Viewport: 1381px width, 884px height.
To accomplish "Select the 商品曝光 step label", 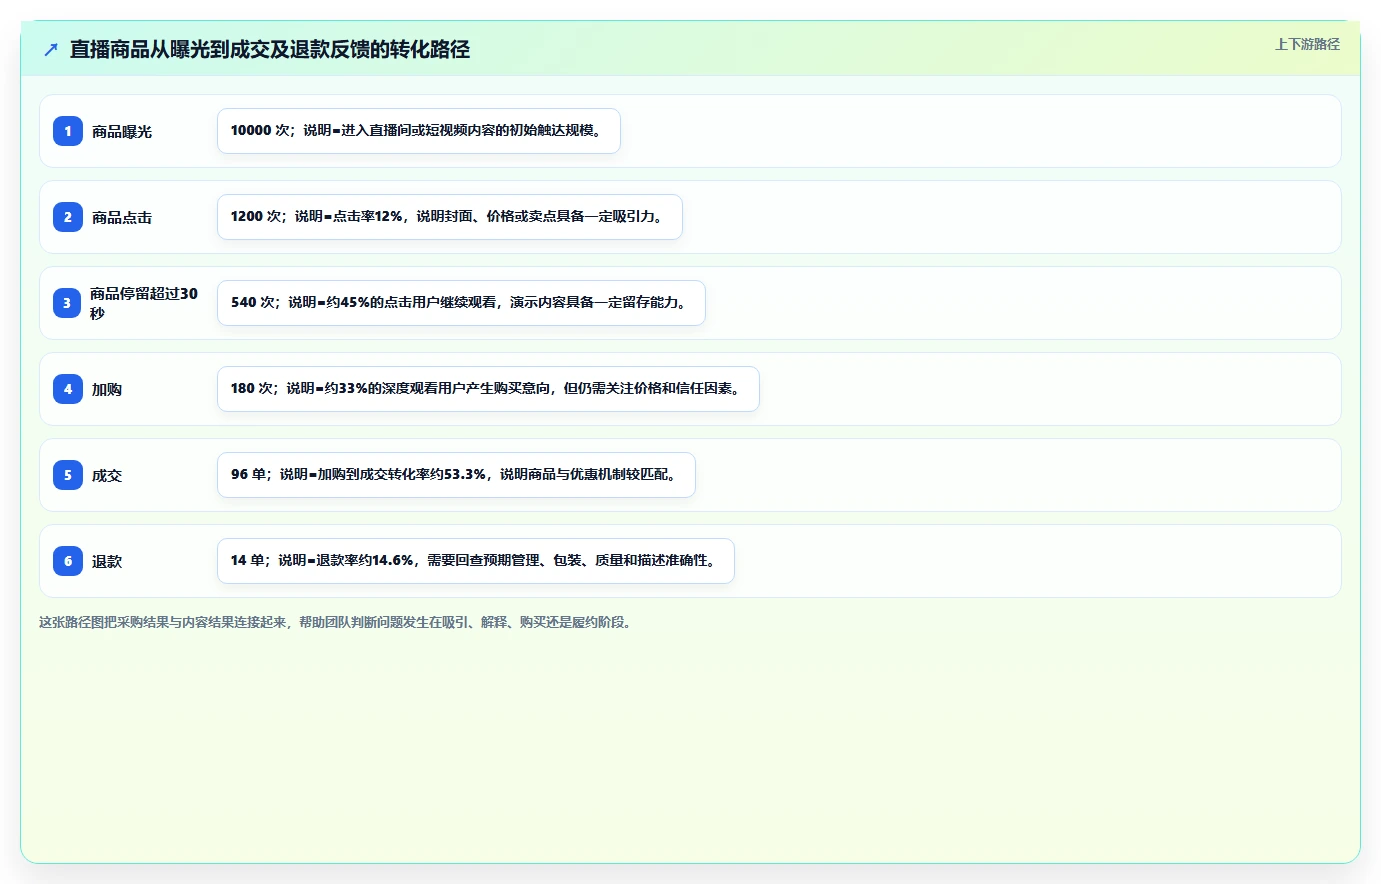I will point(122,131).
